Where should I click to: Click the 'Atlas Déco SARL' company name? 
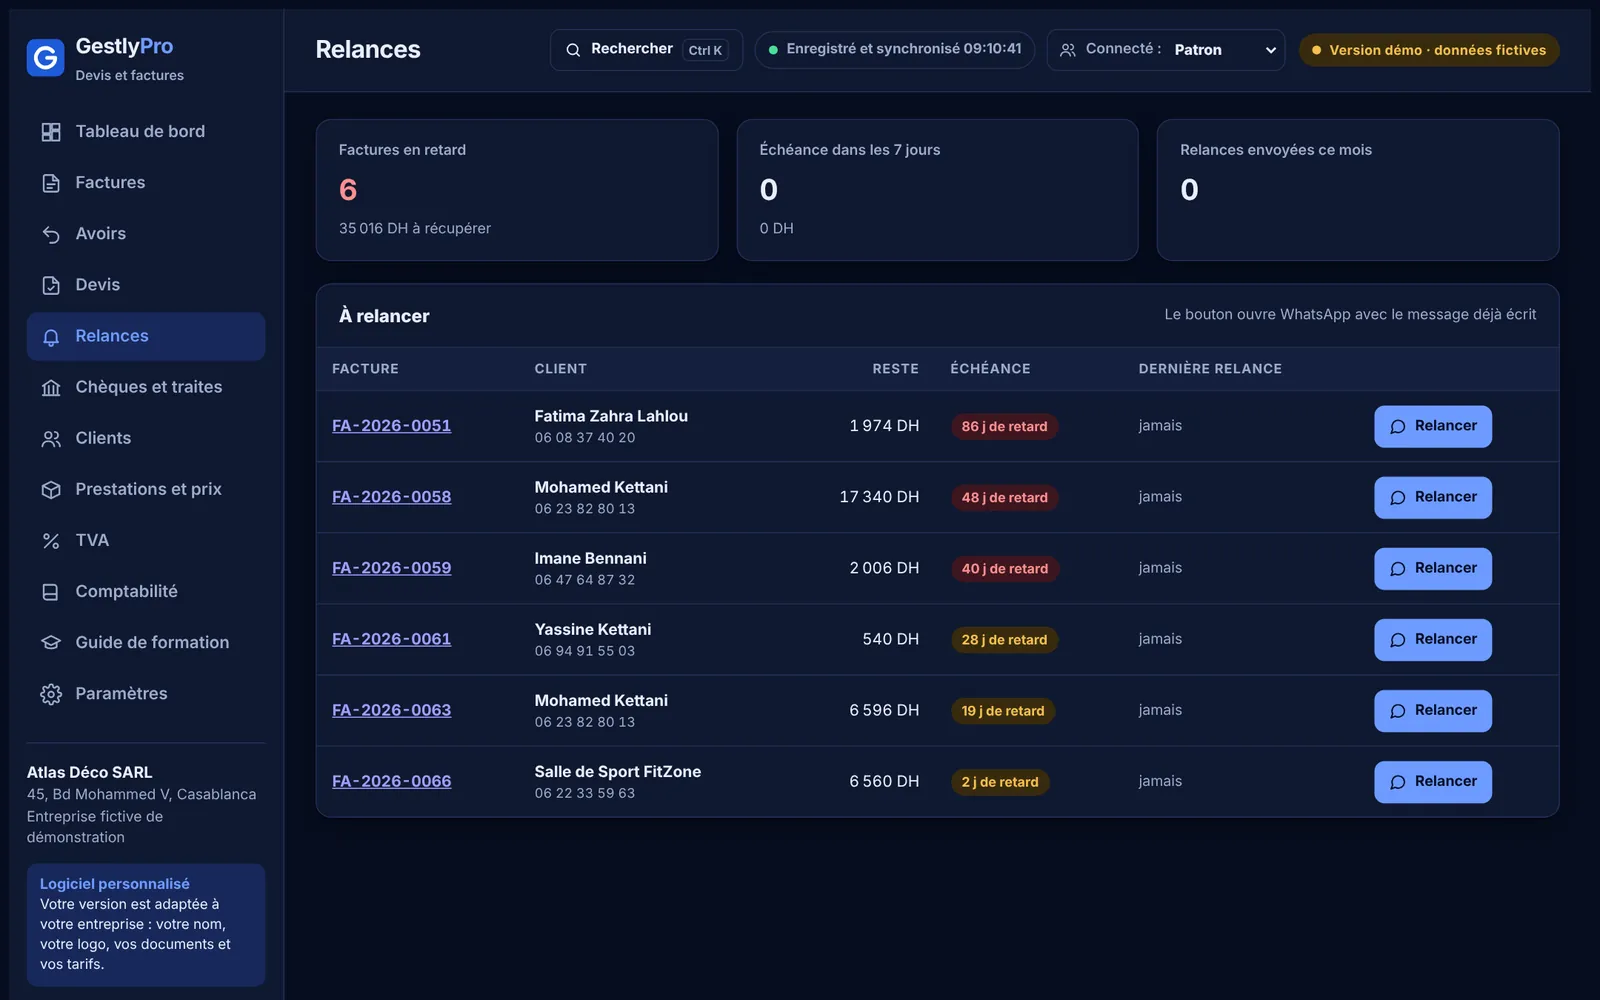coord(90,772)
